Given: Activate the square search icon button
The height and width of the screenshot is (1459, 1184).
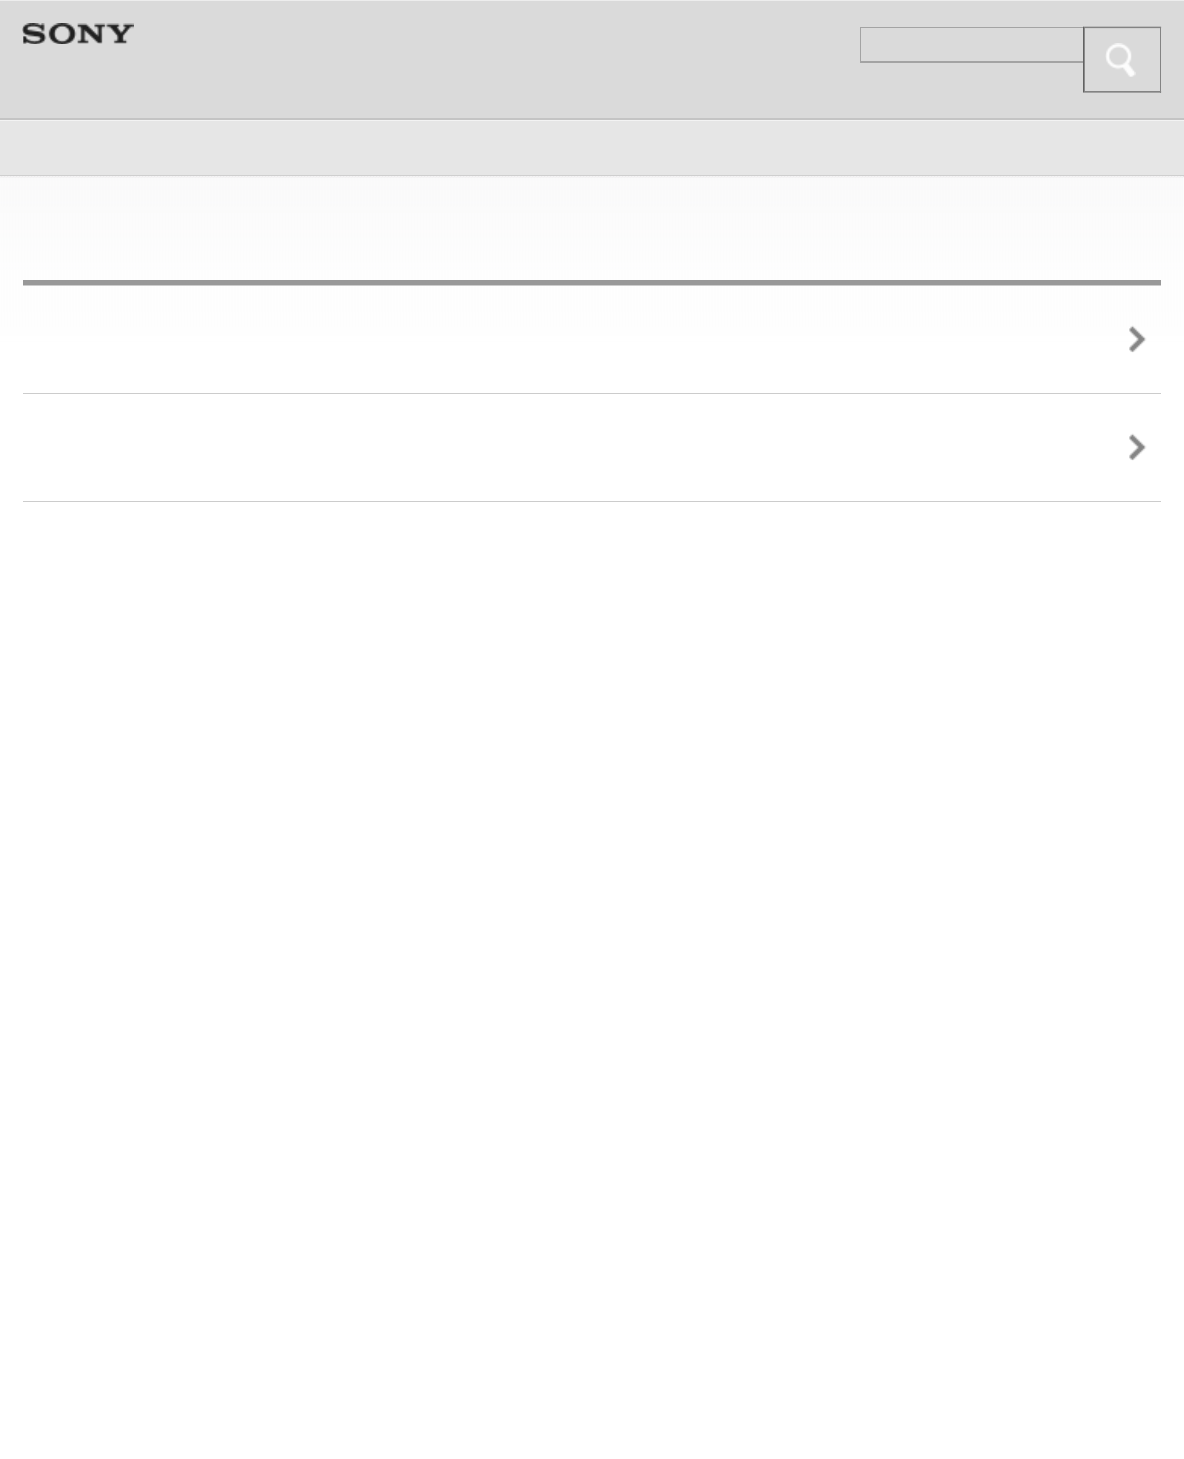Looking at the screenshot, I should 1121,60.
